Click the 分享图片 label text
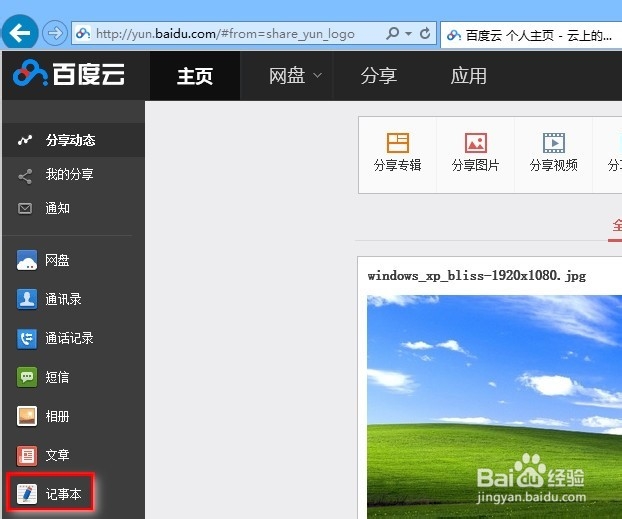The image size is (622, 519). tap(476, 165)
